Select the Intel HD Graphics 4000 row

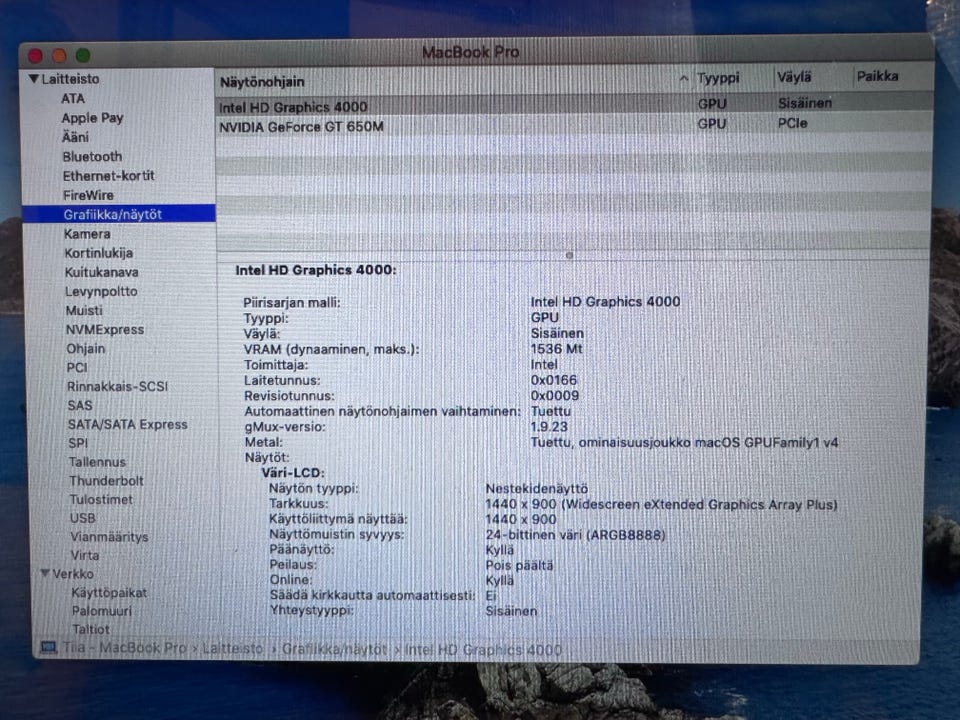click(575, 105)
